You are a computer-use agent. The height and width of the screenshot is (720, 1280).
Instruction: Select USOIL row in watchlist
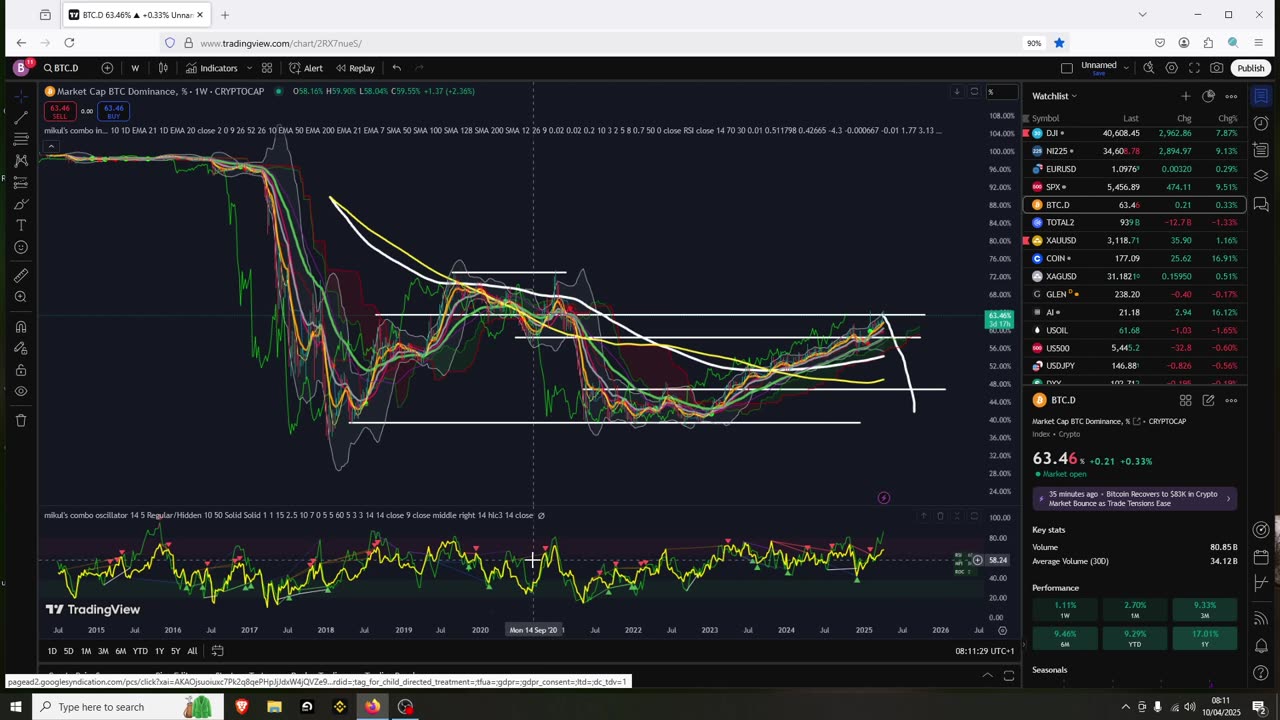(1134, 330)
